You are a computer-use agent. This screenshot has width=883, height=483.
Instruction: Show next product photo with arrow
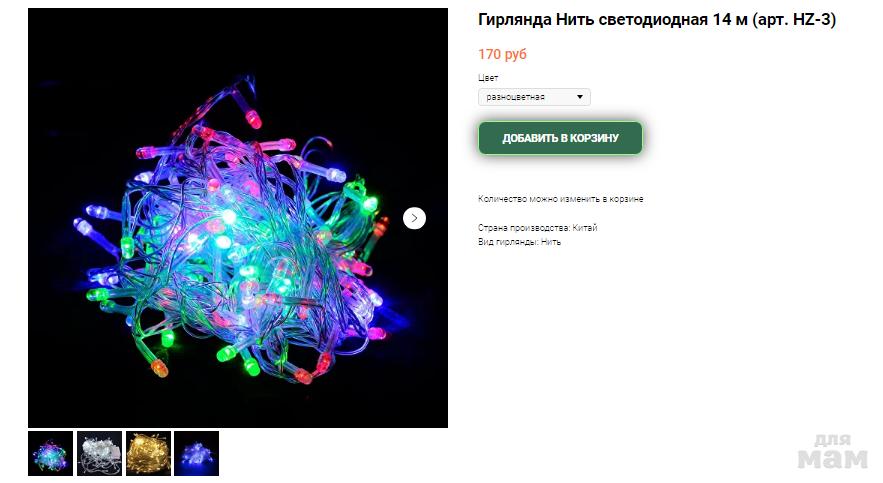pyautogui.click(x=414, y=218)
